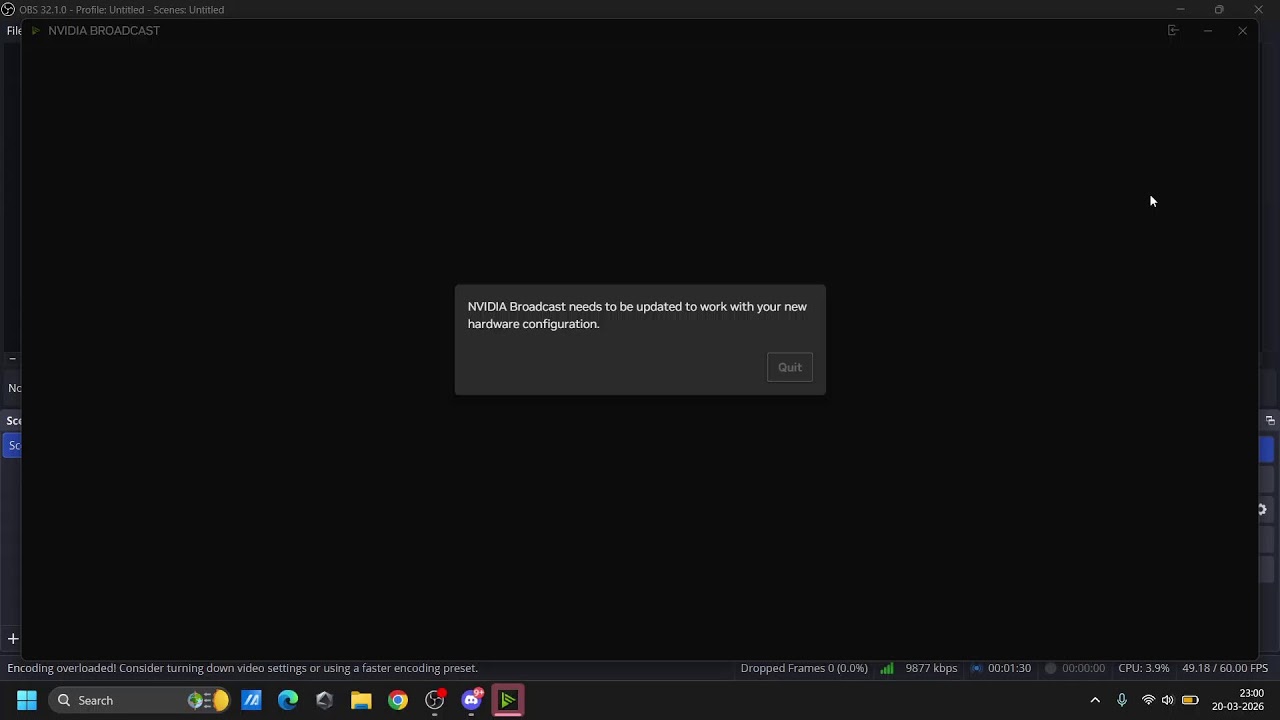Click the add scene plus icon
Viewport: 1280px width, 720px height.
pyautogui.click(x=13, y=639)
